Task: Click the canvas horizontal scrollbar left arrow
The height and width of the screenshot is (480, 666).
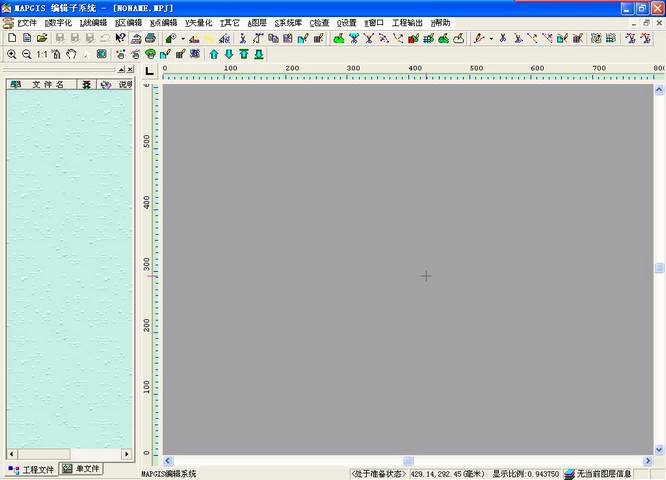Action: pyautogui.click(x=168, y=460)
